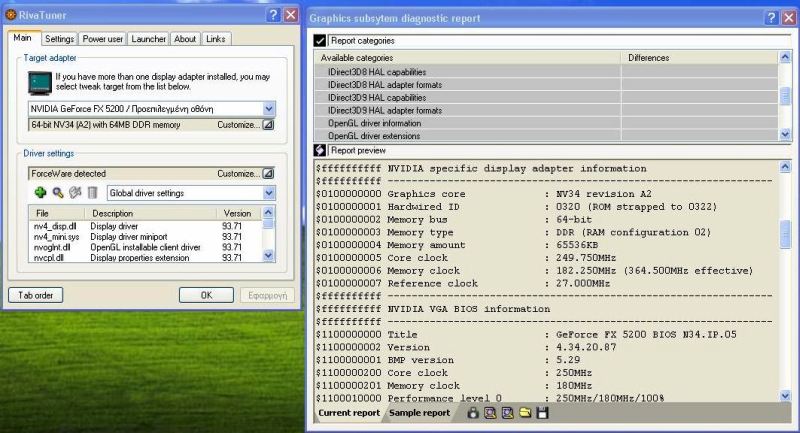The width and height of the screenshot is (800, 433).
Task: Click the ForceWare detected field text
Action: pos(68,173)
